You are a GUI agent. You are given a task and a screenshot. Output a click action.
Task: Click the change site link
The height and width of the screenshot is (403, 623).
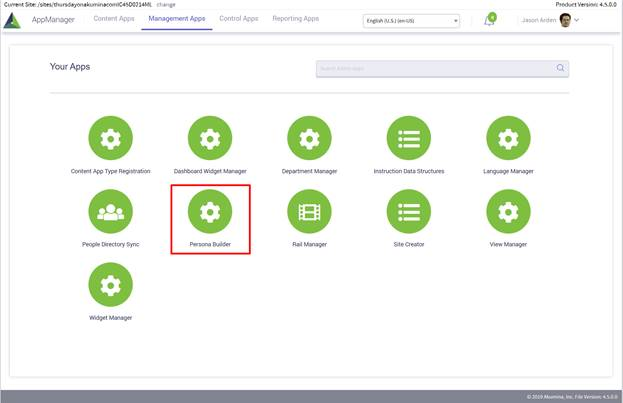[166, 4]
